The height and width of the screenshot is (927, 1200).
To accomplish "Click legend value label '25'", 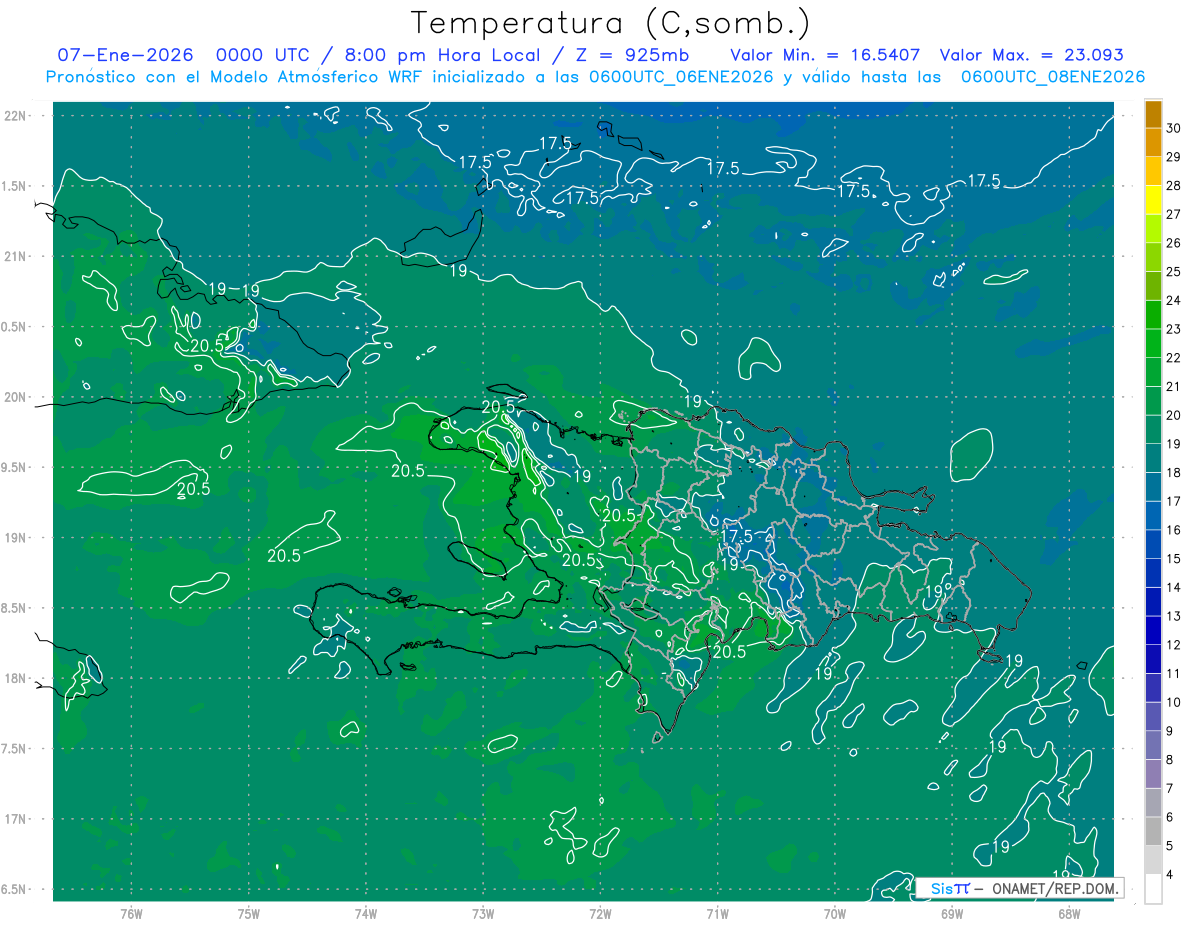I will coord(1174,272).
